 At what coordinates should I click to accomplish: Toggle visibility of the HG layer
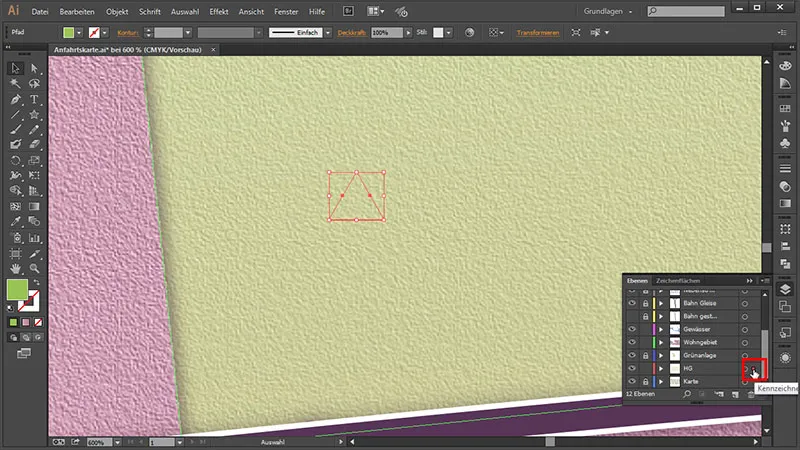pos(632,368)
